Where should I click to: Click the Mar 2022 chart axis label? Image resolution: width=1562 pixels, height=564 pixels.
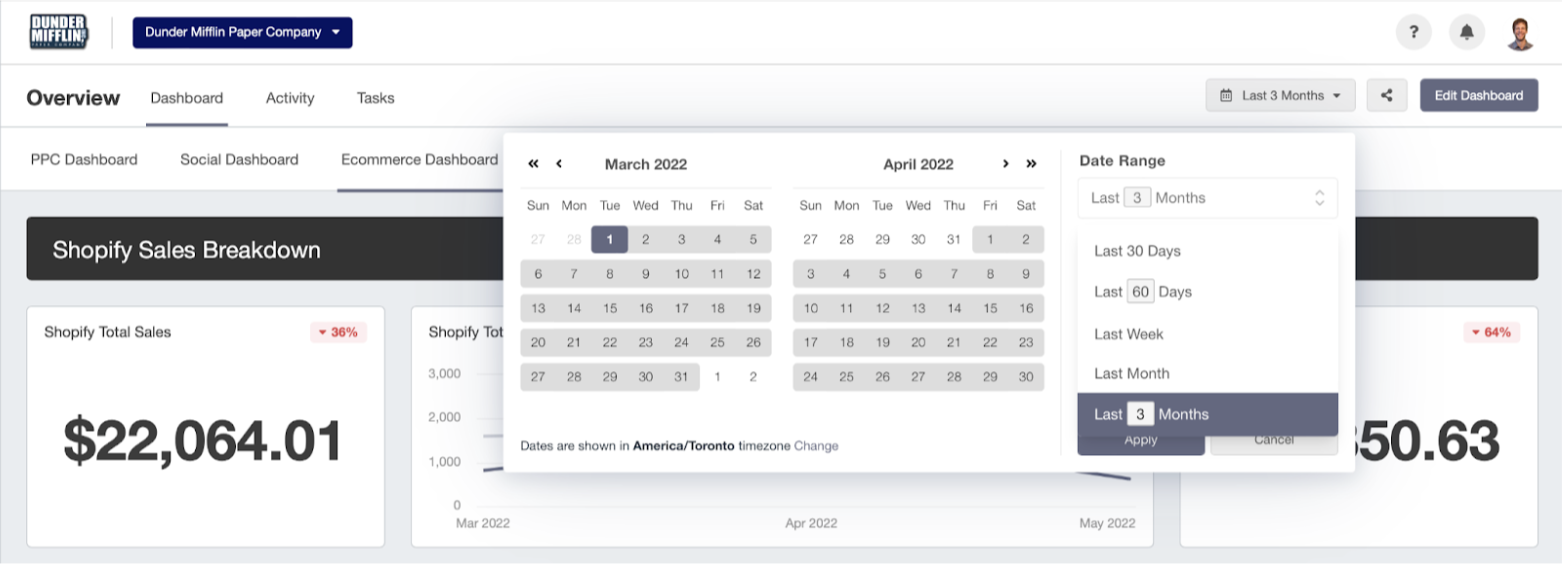tap(483, 523)
